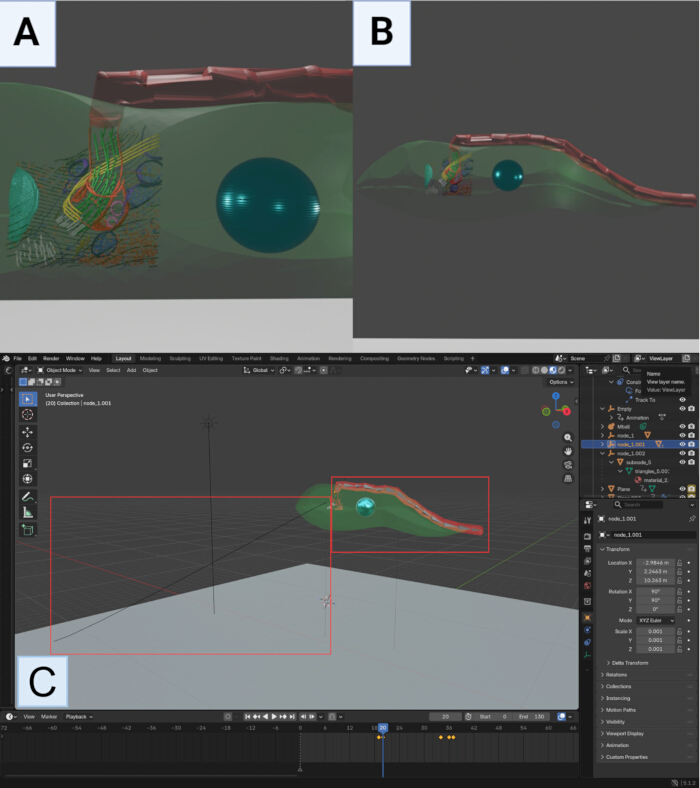Open the Object Data properties tab
Viewport: 700px width, 788px height.
click(587, 655)
